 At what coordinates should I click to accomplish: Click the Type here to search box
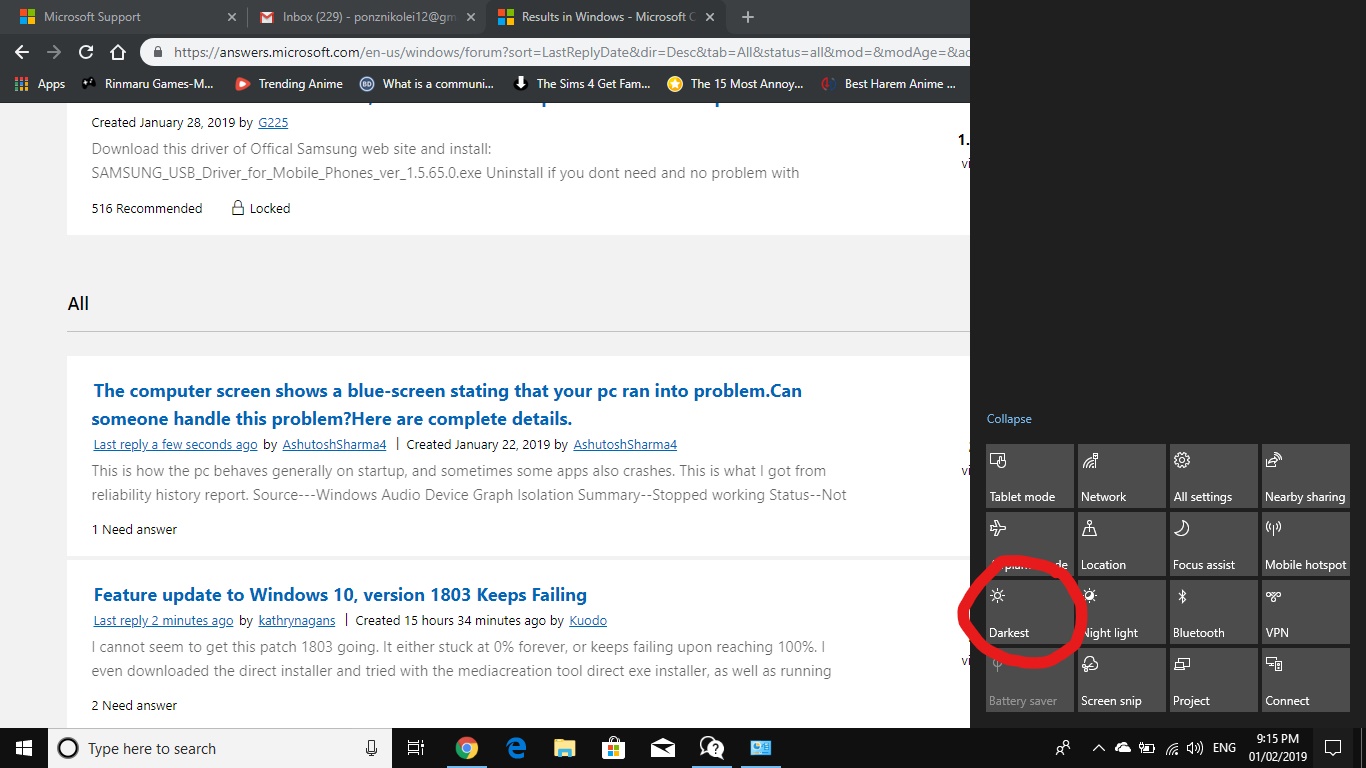(219, 748)
